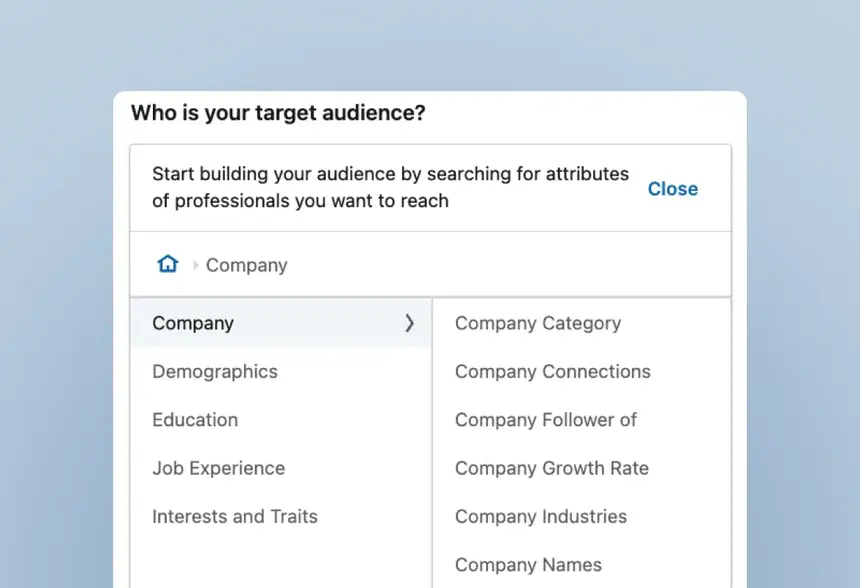This screenshot has width=860, height=588.
Task: Go to the home icon in breadcrumb
Action: click(x=168, y=264)
